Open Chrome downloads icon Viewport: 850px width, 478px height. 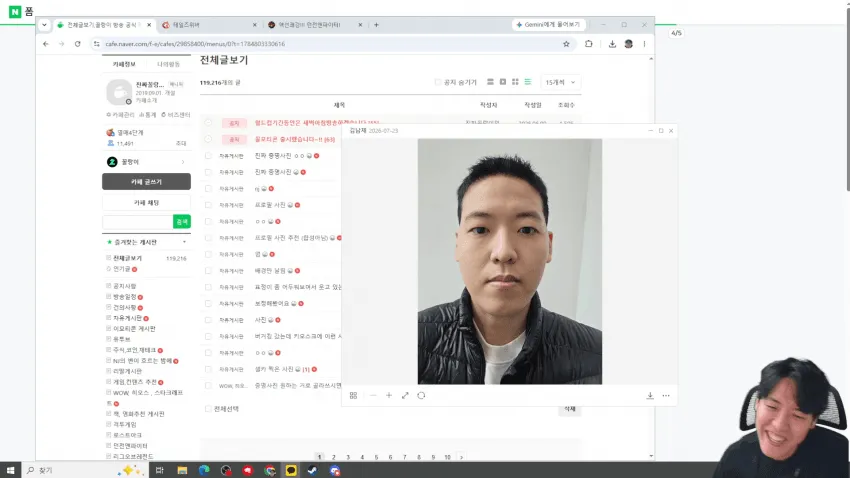(612, 44)
